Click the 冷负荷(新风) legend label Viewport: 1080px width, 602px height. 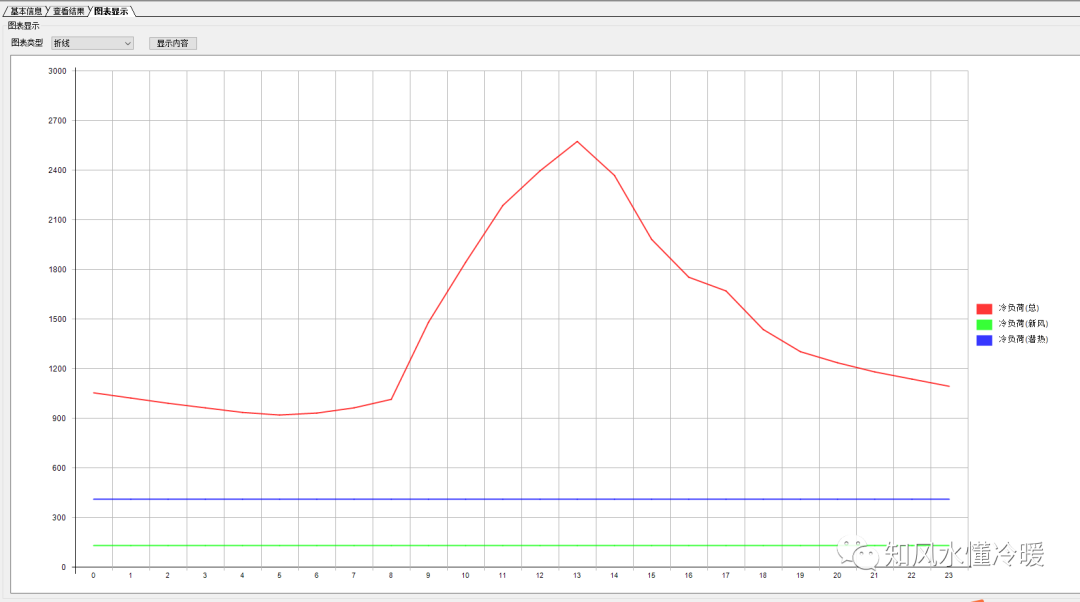click(1023, 323)
